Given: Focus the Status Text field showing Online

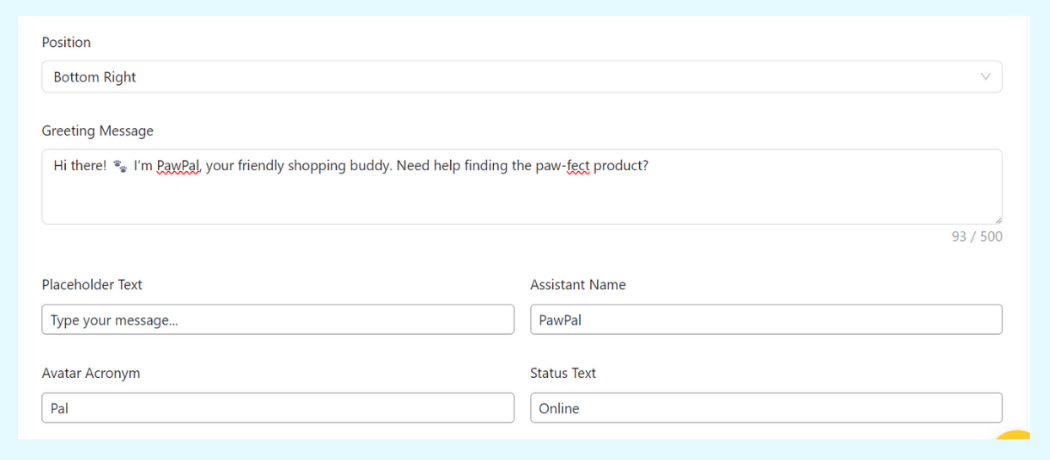Looking at the screenshot, I should pyautogui.click(x=765, y=408).
